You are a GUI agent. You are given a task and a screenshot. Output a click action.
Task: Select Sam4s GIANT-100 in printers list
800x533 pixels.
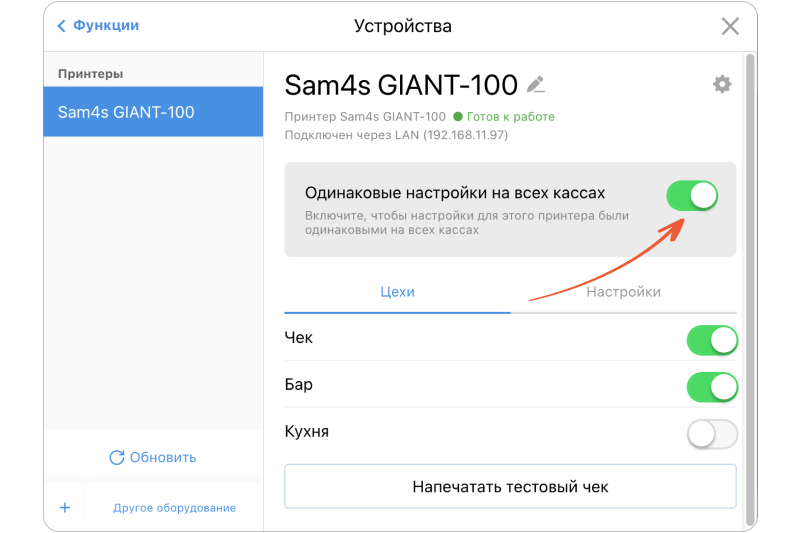coord(153,112)
